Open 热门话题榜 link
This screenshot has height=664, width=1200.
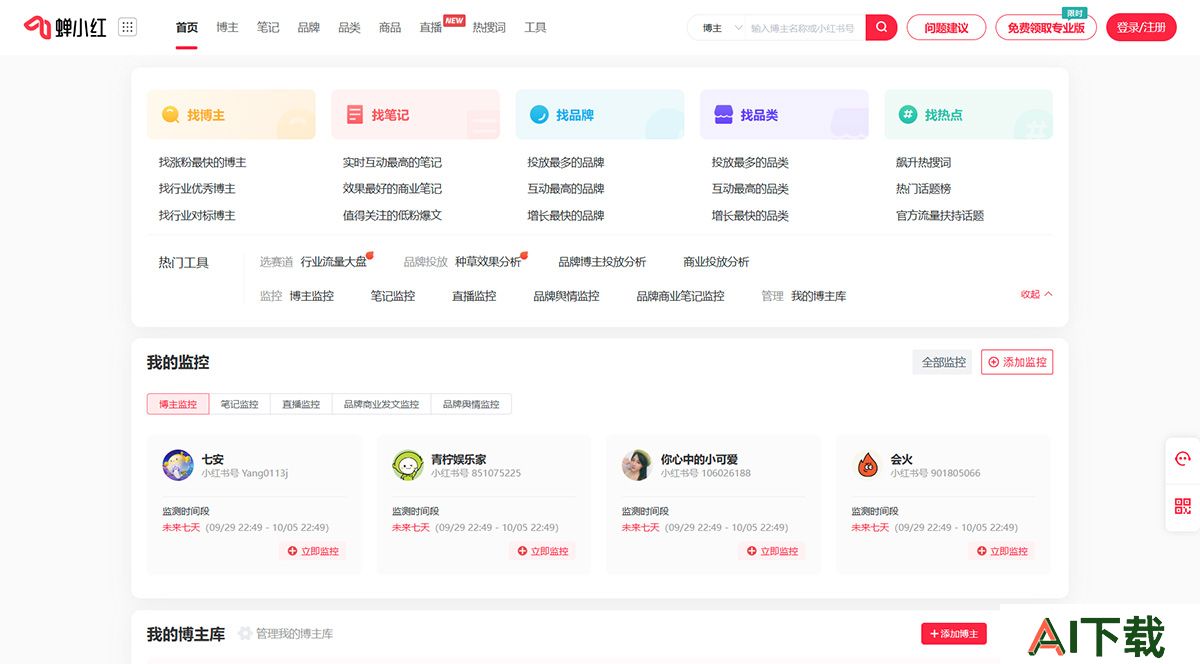point(924,188)
